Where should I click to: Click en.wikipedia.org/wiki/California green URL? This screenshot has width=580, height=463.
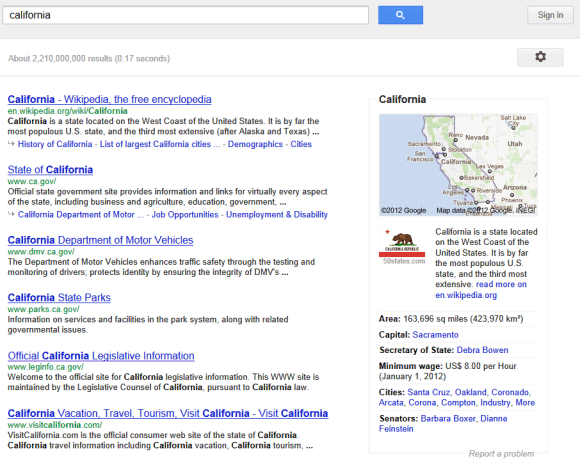(67, 111)
